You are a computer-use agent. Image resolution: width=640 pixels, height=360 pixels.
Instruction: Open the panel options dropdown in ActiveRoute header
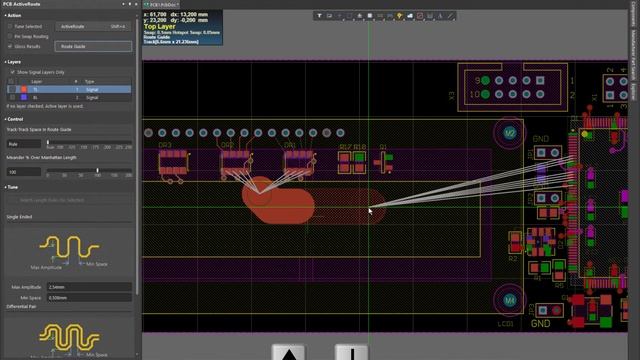pyautogui.click(x=123, y=4)
